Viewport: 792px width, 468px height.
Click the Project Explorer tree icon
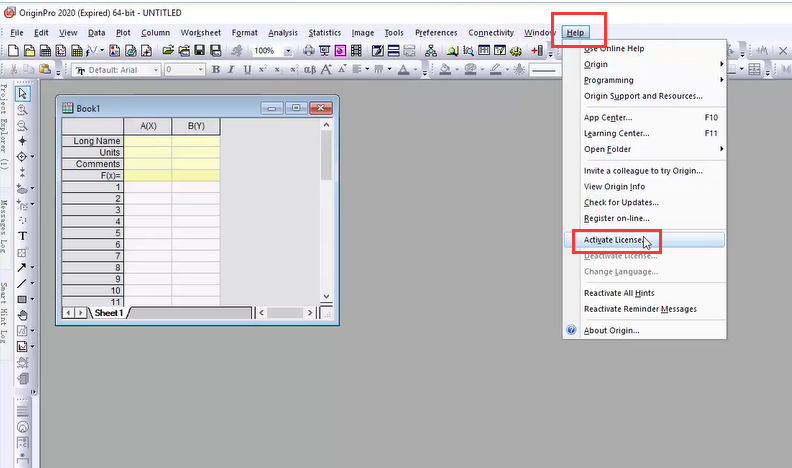(431, 50)
